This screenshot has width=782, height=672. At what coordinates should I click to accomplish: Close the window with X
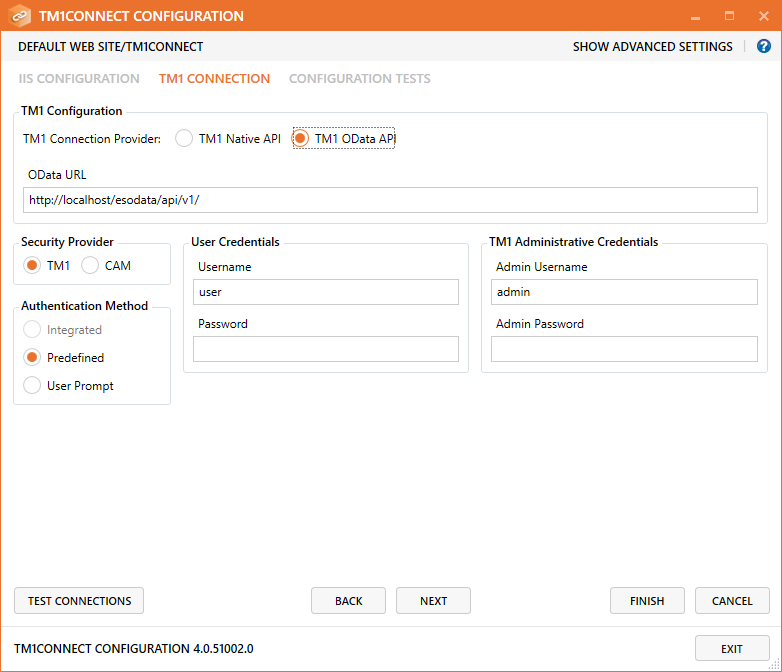point(764,16)
